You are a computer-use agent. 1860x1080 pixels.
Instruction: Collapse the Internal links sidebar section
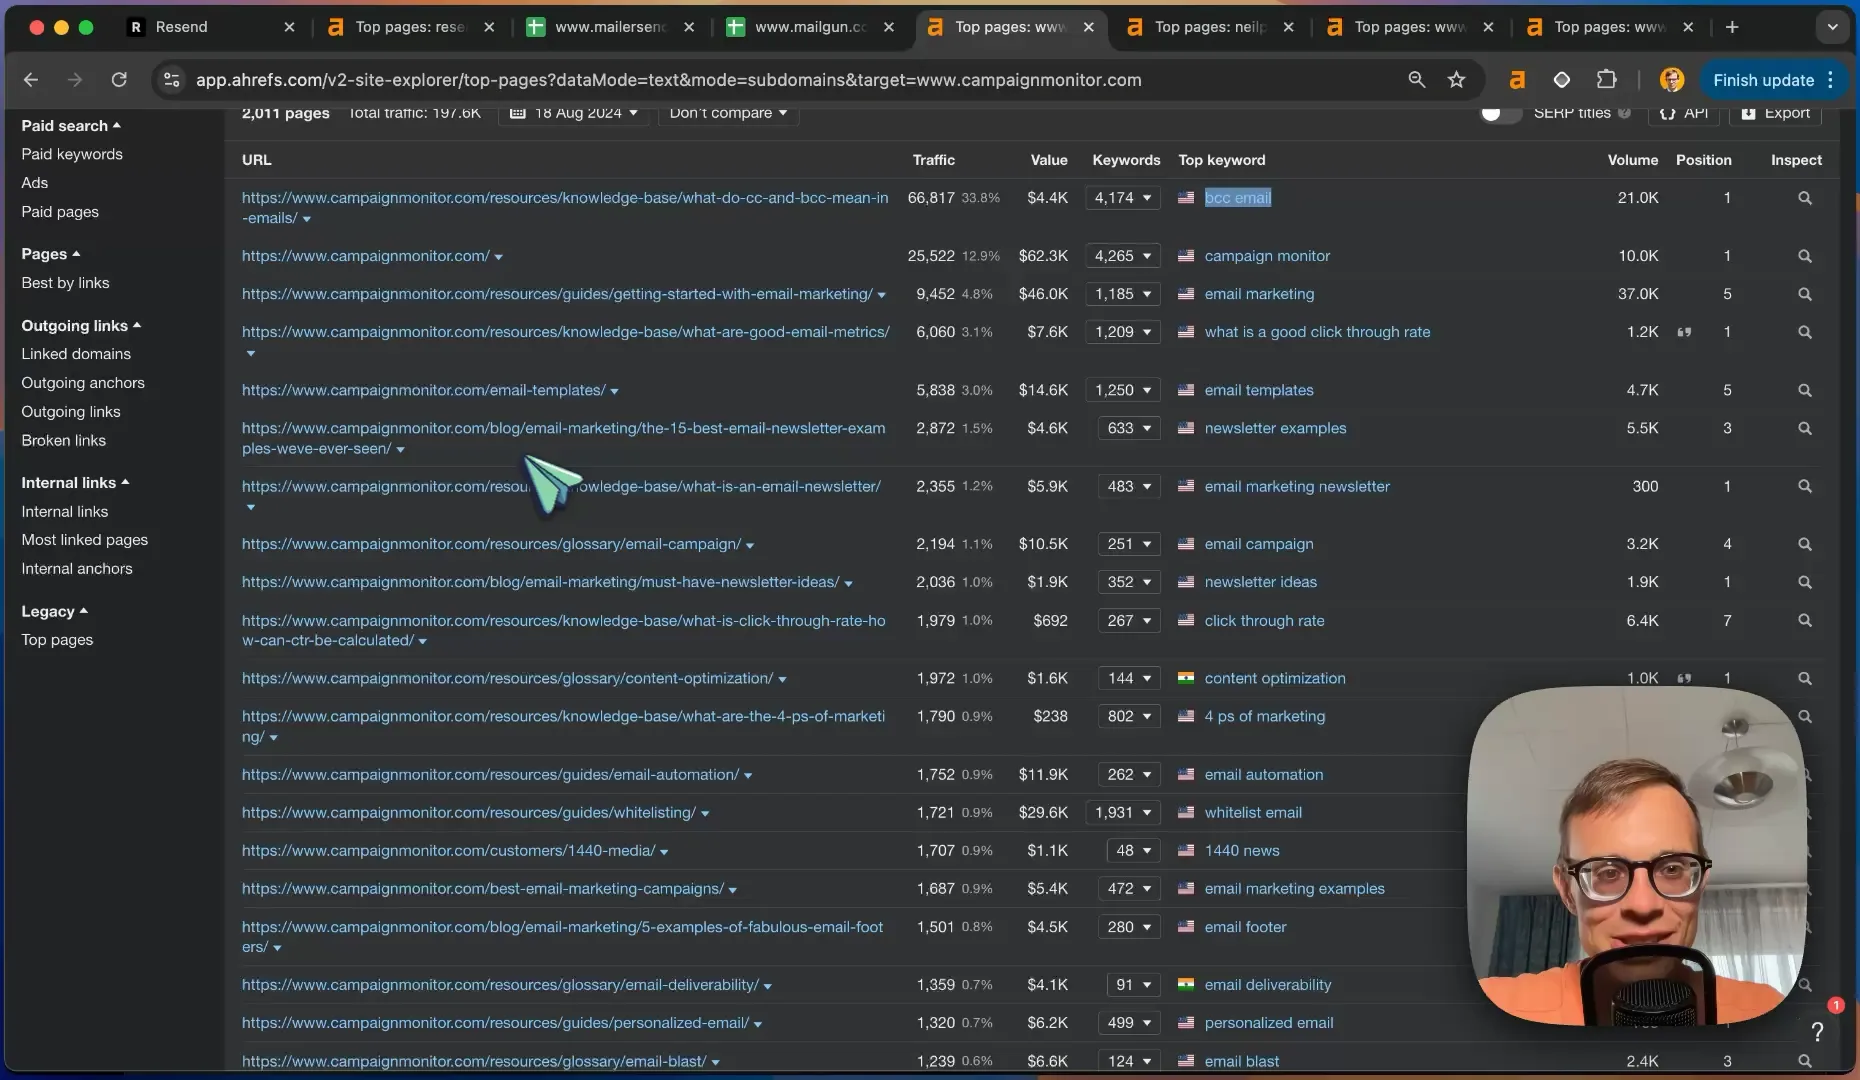point(75,483)
